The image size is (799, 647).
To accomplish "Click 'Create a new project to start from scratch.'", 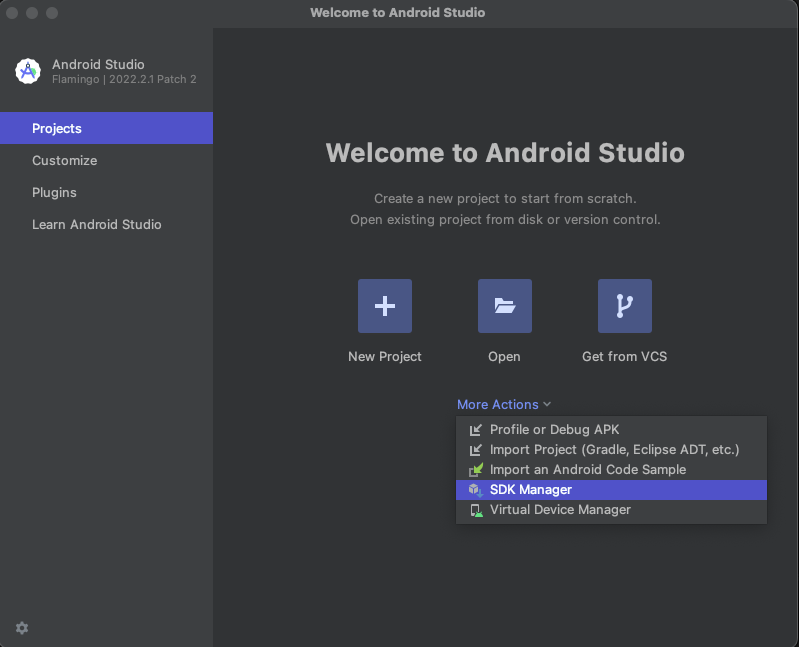I will 505,198.
